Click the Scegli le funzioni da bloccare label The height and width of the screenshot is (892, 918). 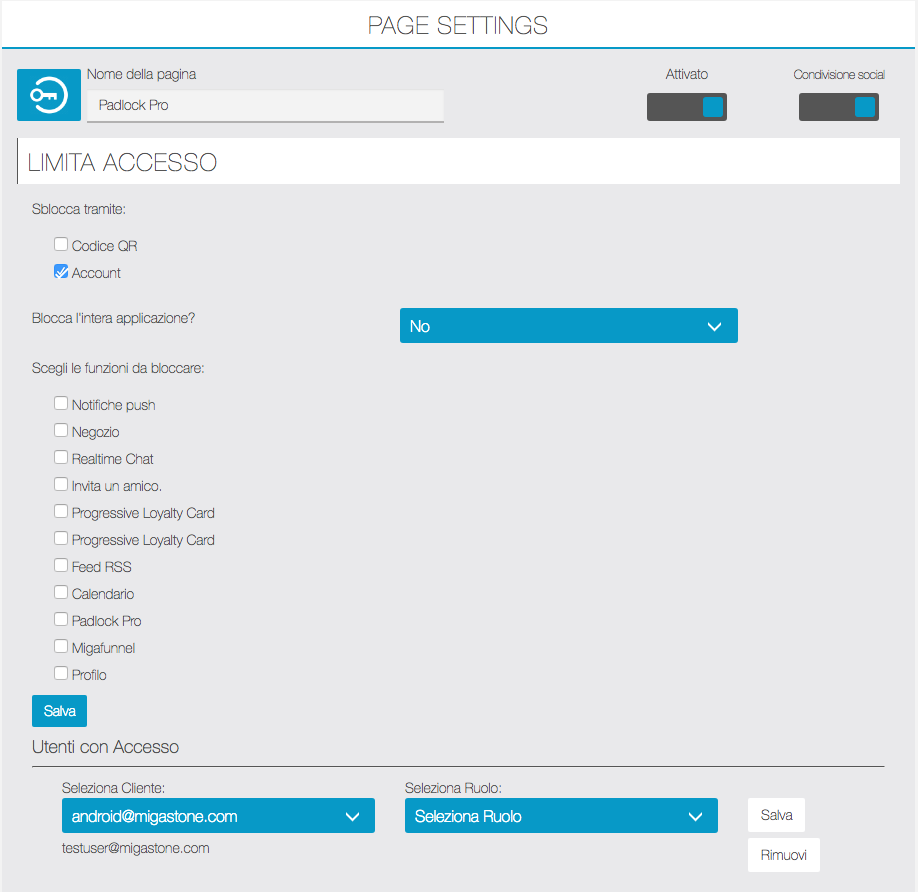click(x=118, y=368)
